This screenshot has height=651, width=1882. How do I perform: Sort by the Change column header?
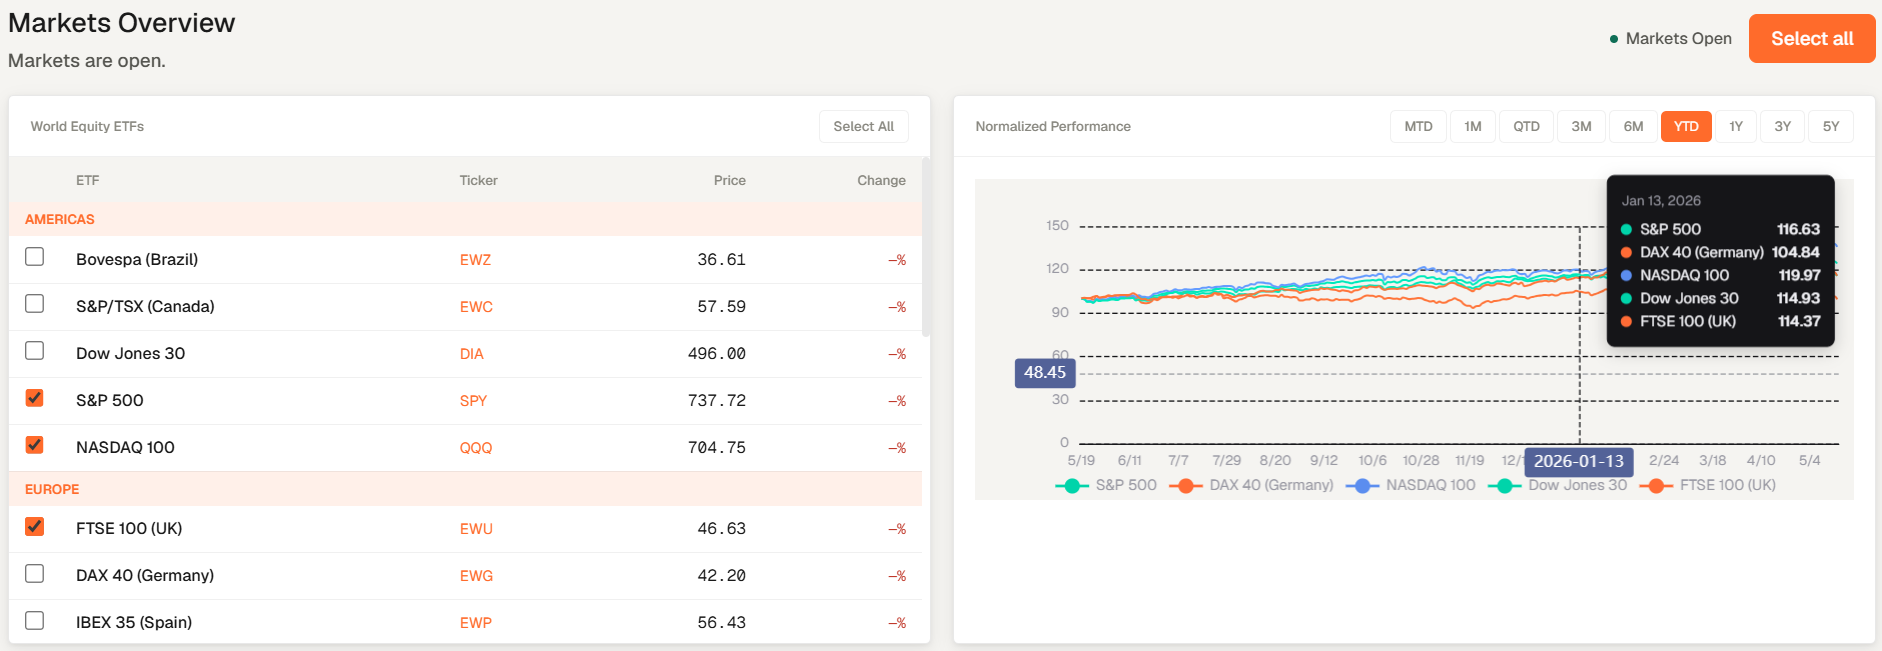tap(881, 180)
